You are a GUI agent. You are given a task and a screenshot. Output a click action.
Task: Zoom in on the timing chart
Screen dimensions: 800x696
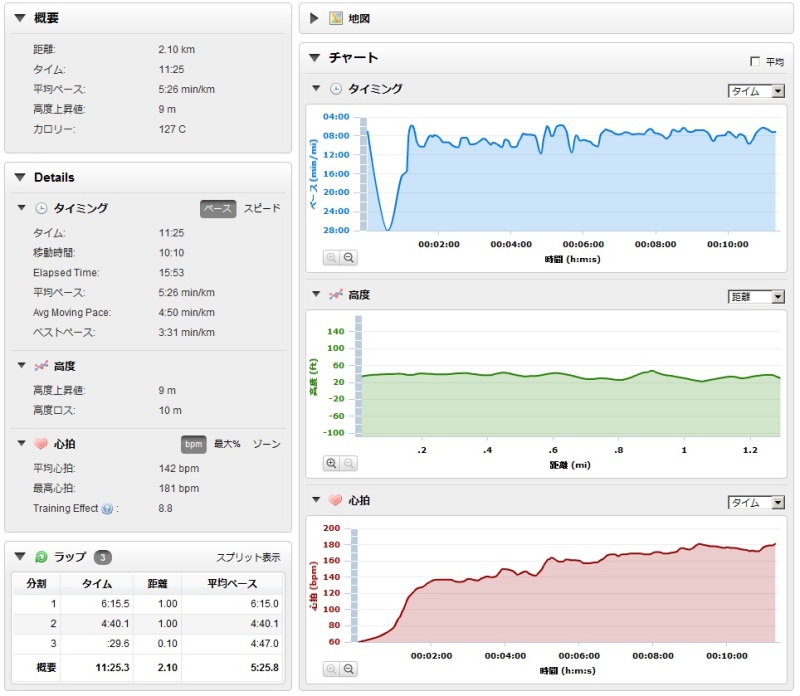coord(331,257)
